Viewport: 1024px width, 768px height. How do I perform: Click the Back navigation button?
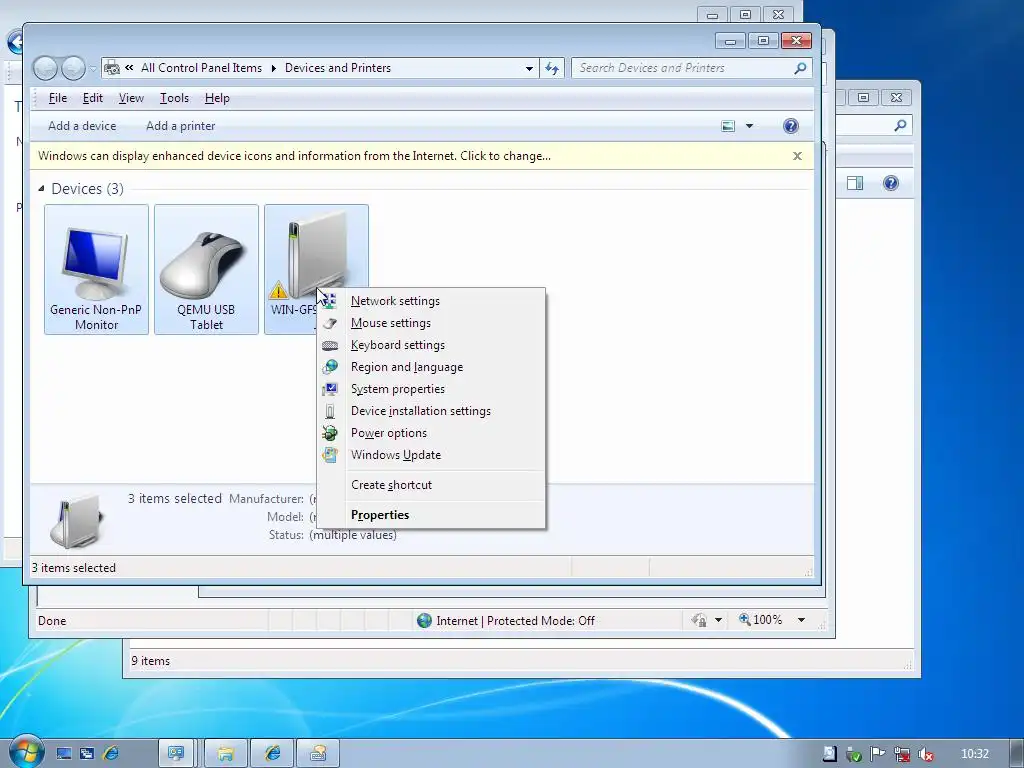[46, 68]
